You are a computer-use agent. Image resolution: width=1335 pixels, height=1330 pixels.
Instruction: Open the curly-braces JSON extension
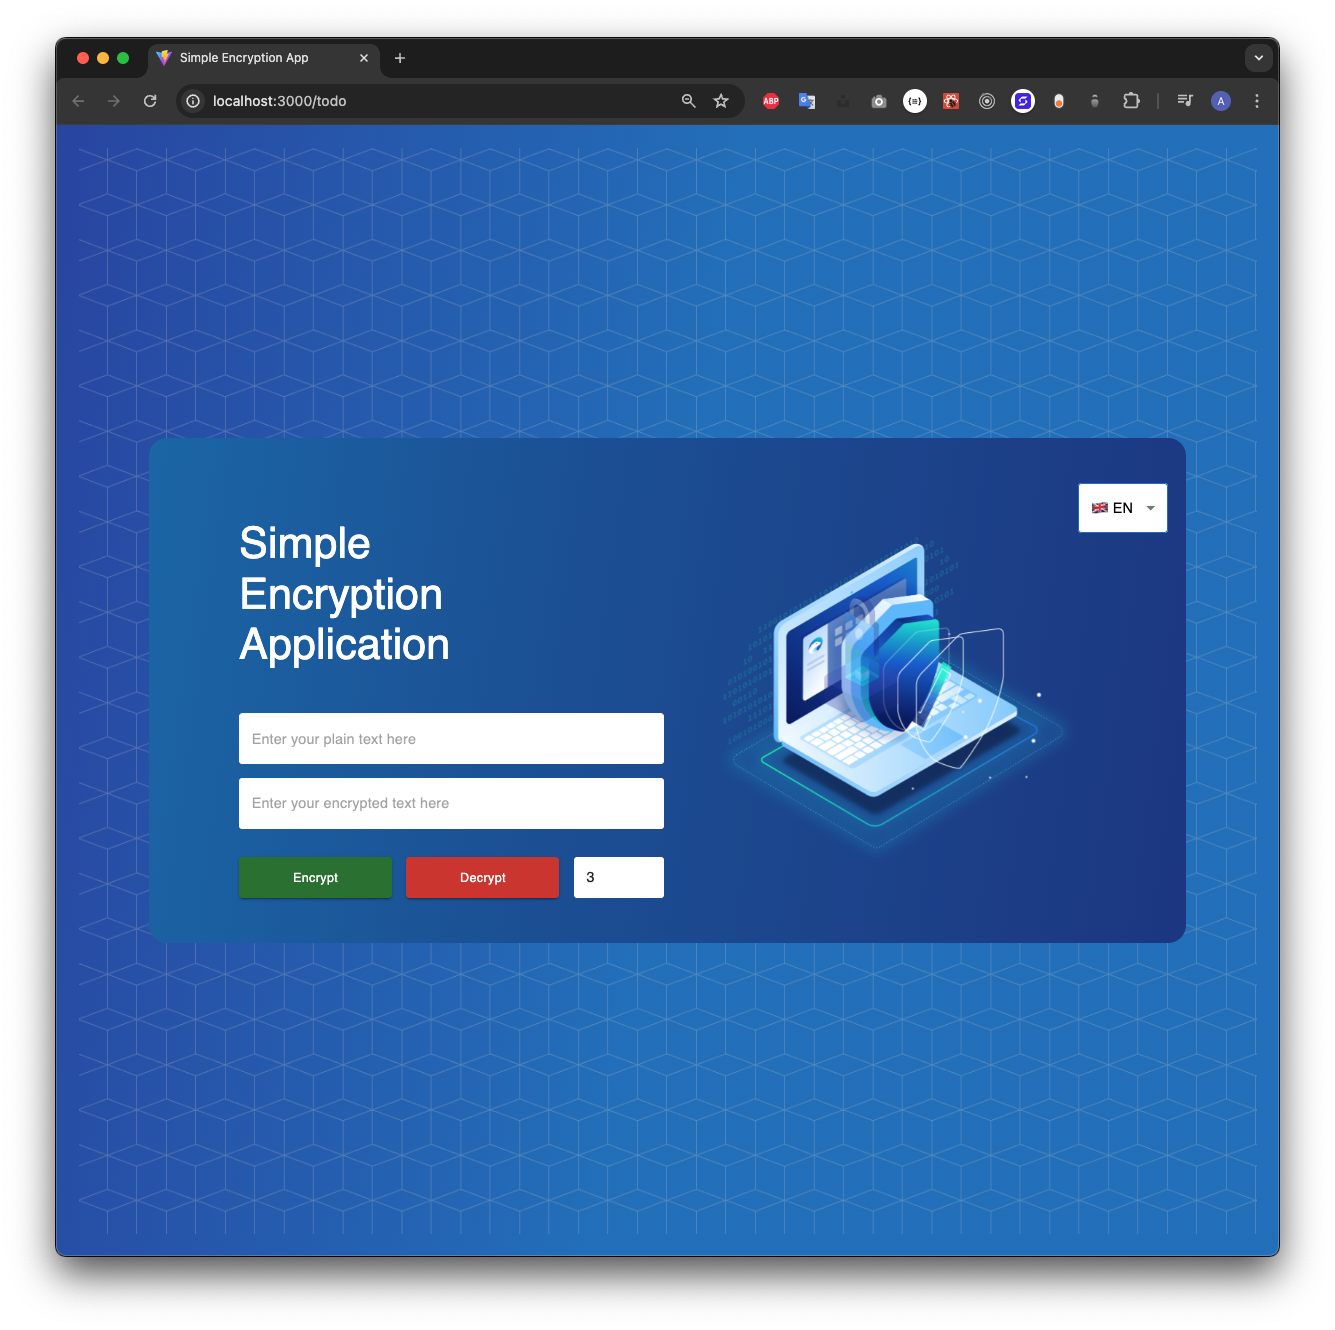(x=915, y=101)
